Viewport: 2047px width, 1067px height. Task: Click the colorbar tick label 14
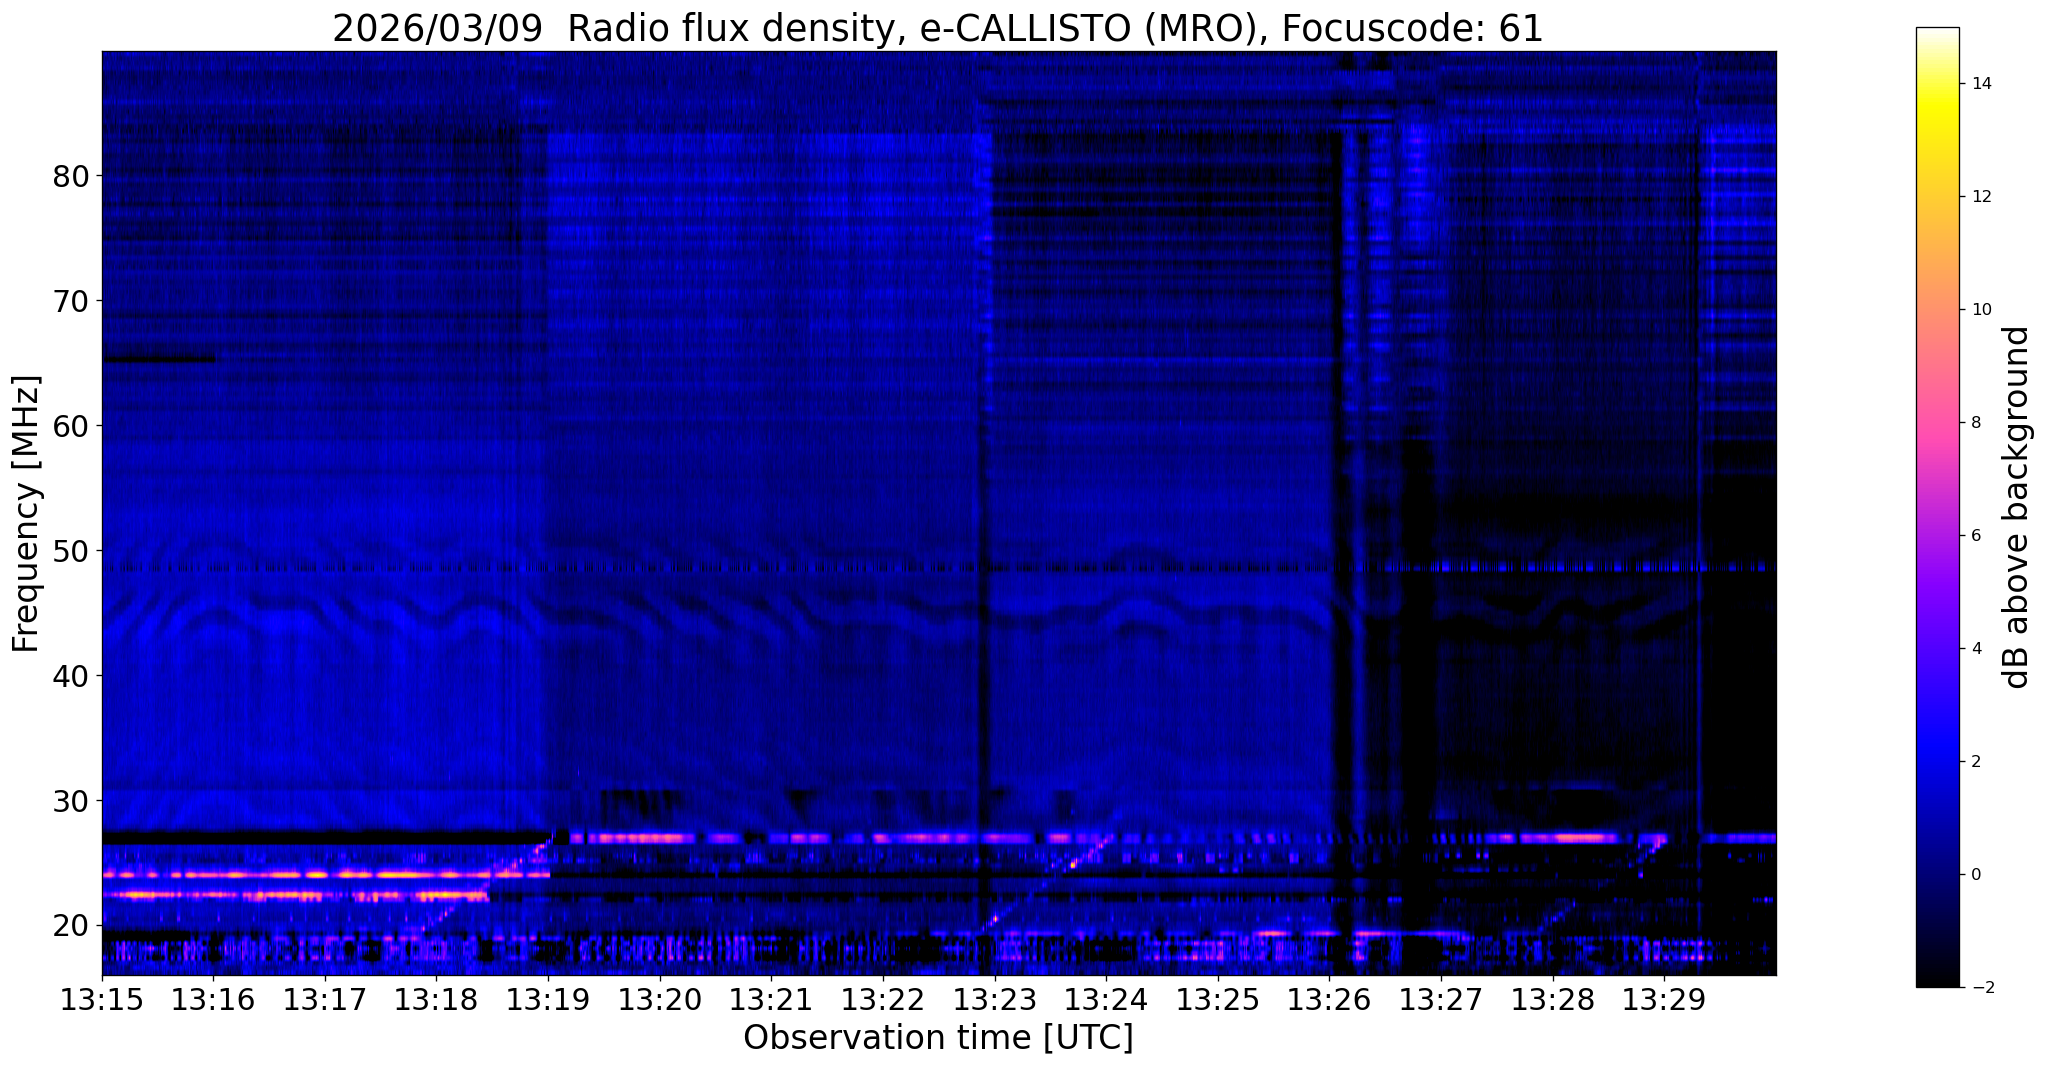pyautogui.click(x=1982, y=84)
